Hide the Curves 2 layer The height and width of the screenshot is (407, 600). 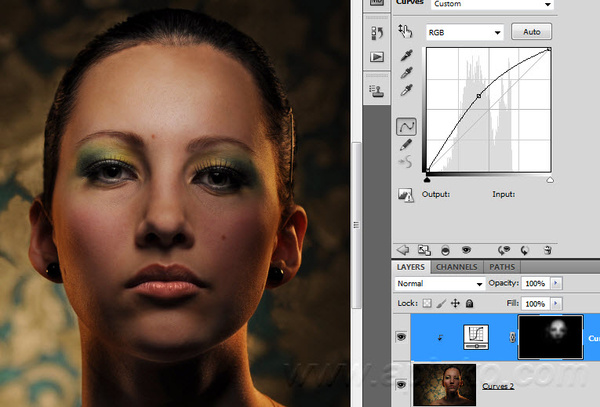click(401, 384)
